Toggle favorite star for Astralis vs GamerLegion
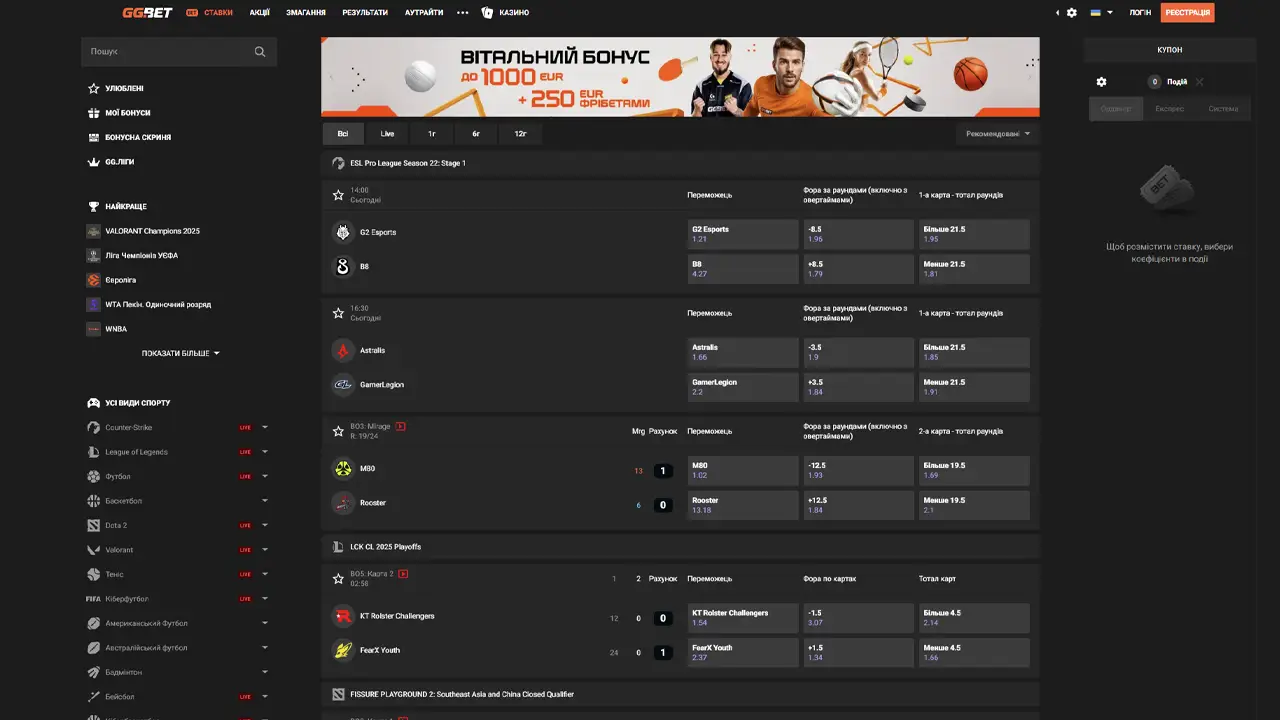The width and height of the screenshot is (1280, 720). coord(339,313)
